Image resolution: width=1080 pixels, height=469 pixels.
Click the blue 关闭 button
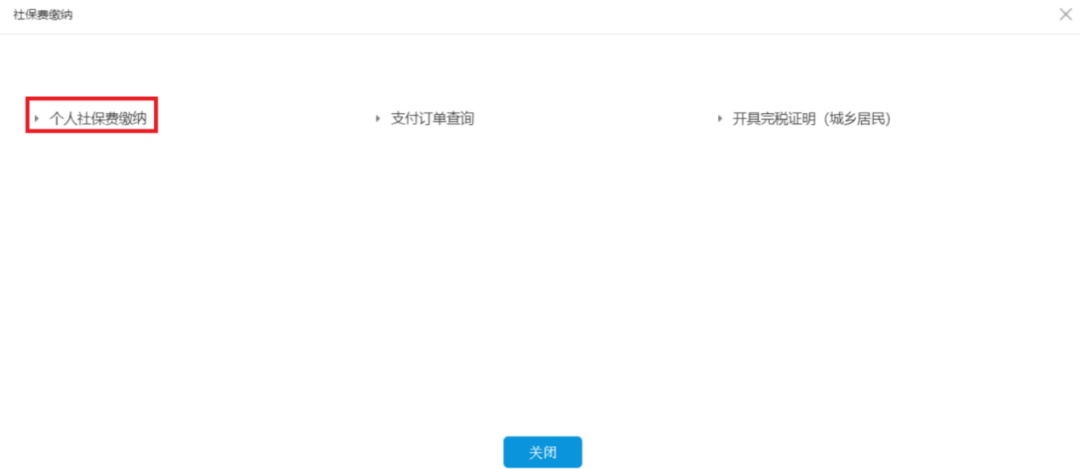[x=542, y=452]
